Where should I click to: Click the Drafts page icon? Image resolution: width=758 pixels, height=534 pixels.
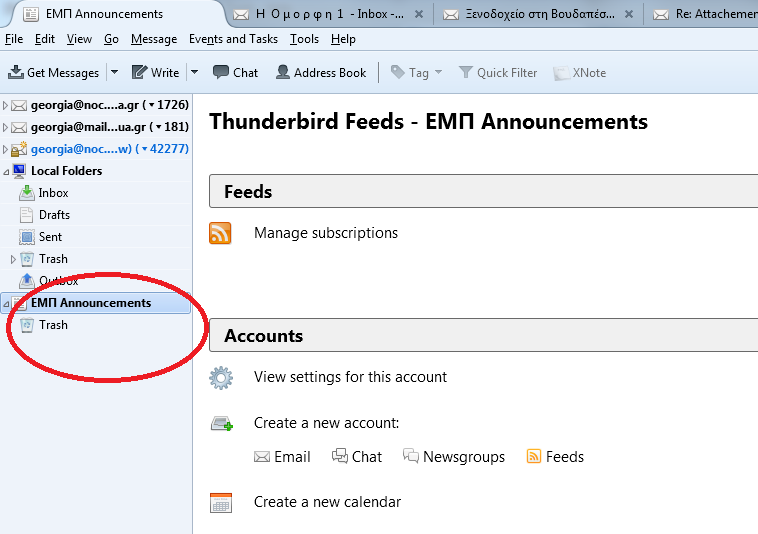pyautogui.click(x=27, y=215)
